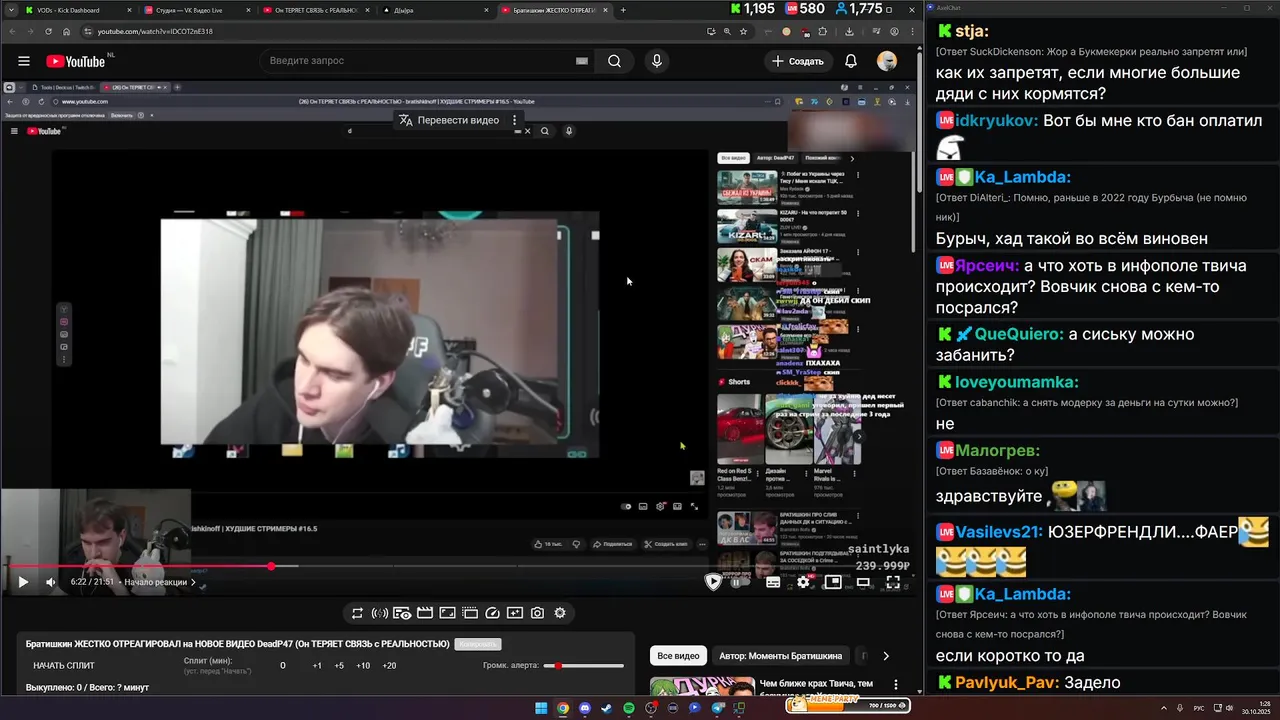Add +10 minutes to split

[363, 665]
